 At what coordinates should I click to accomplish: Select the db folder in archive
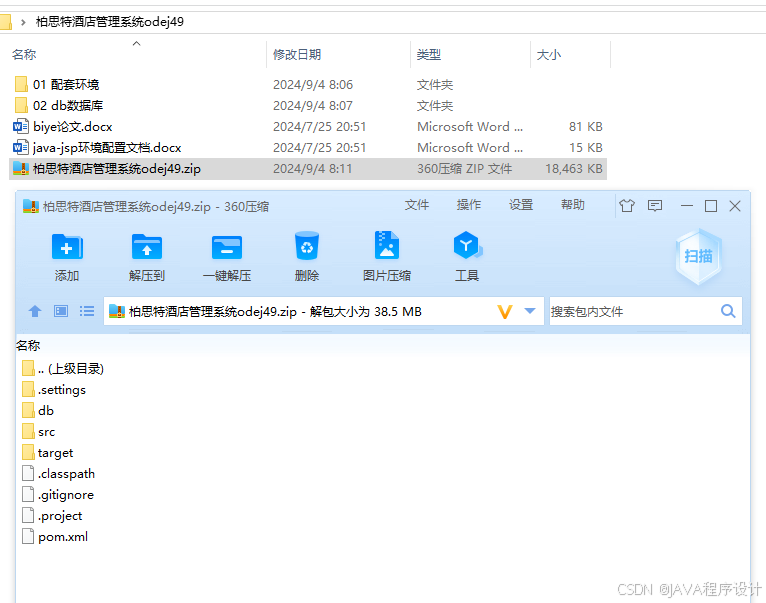[38, 410]
